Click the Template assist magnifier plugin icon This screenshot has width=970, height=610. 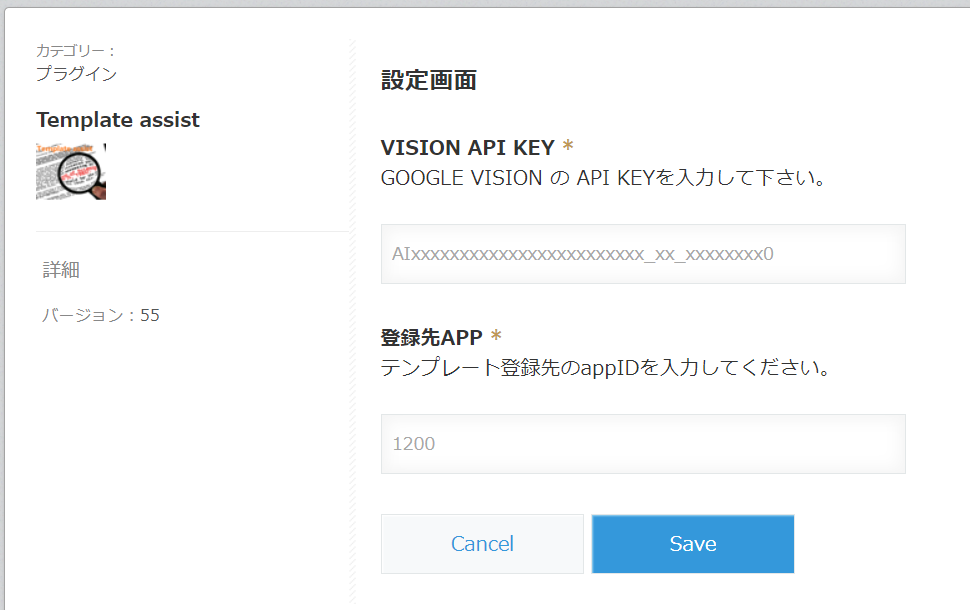71,170
